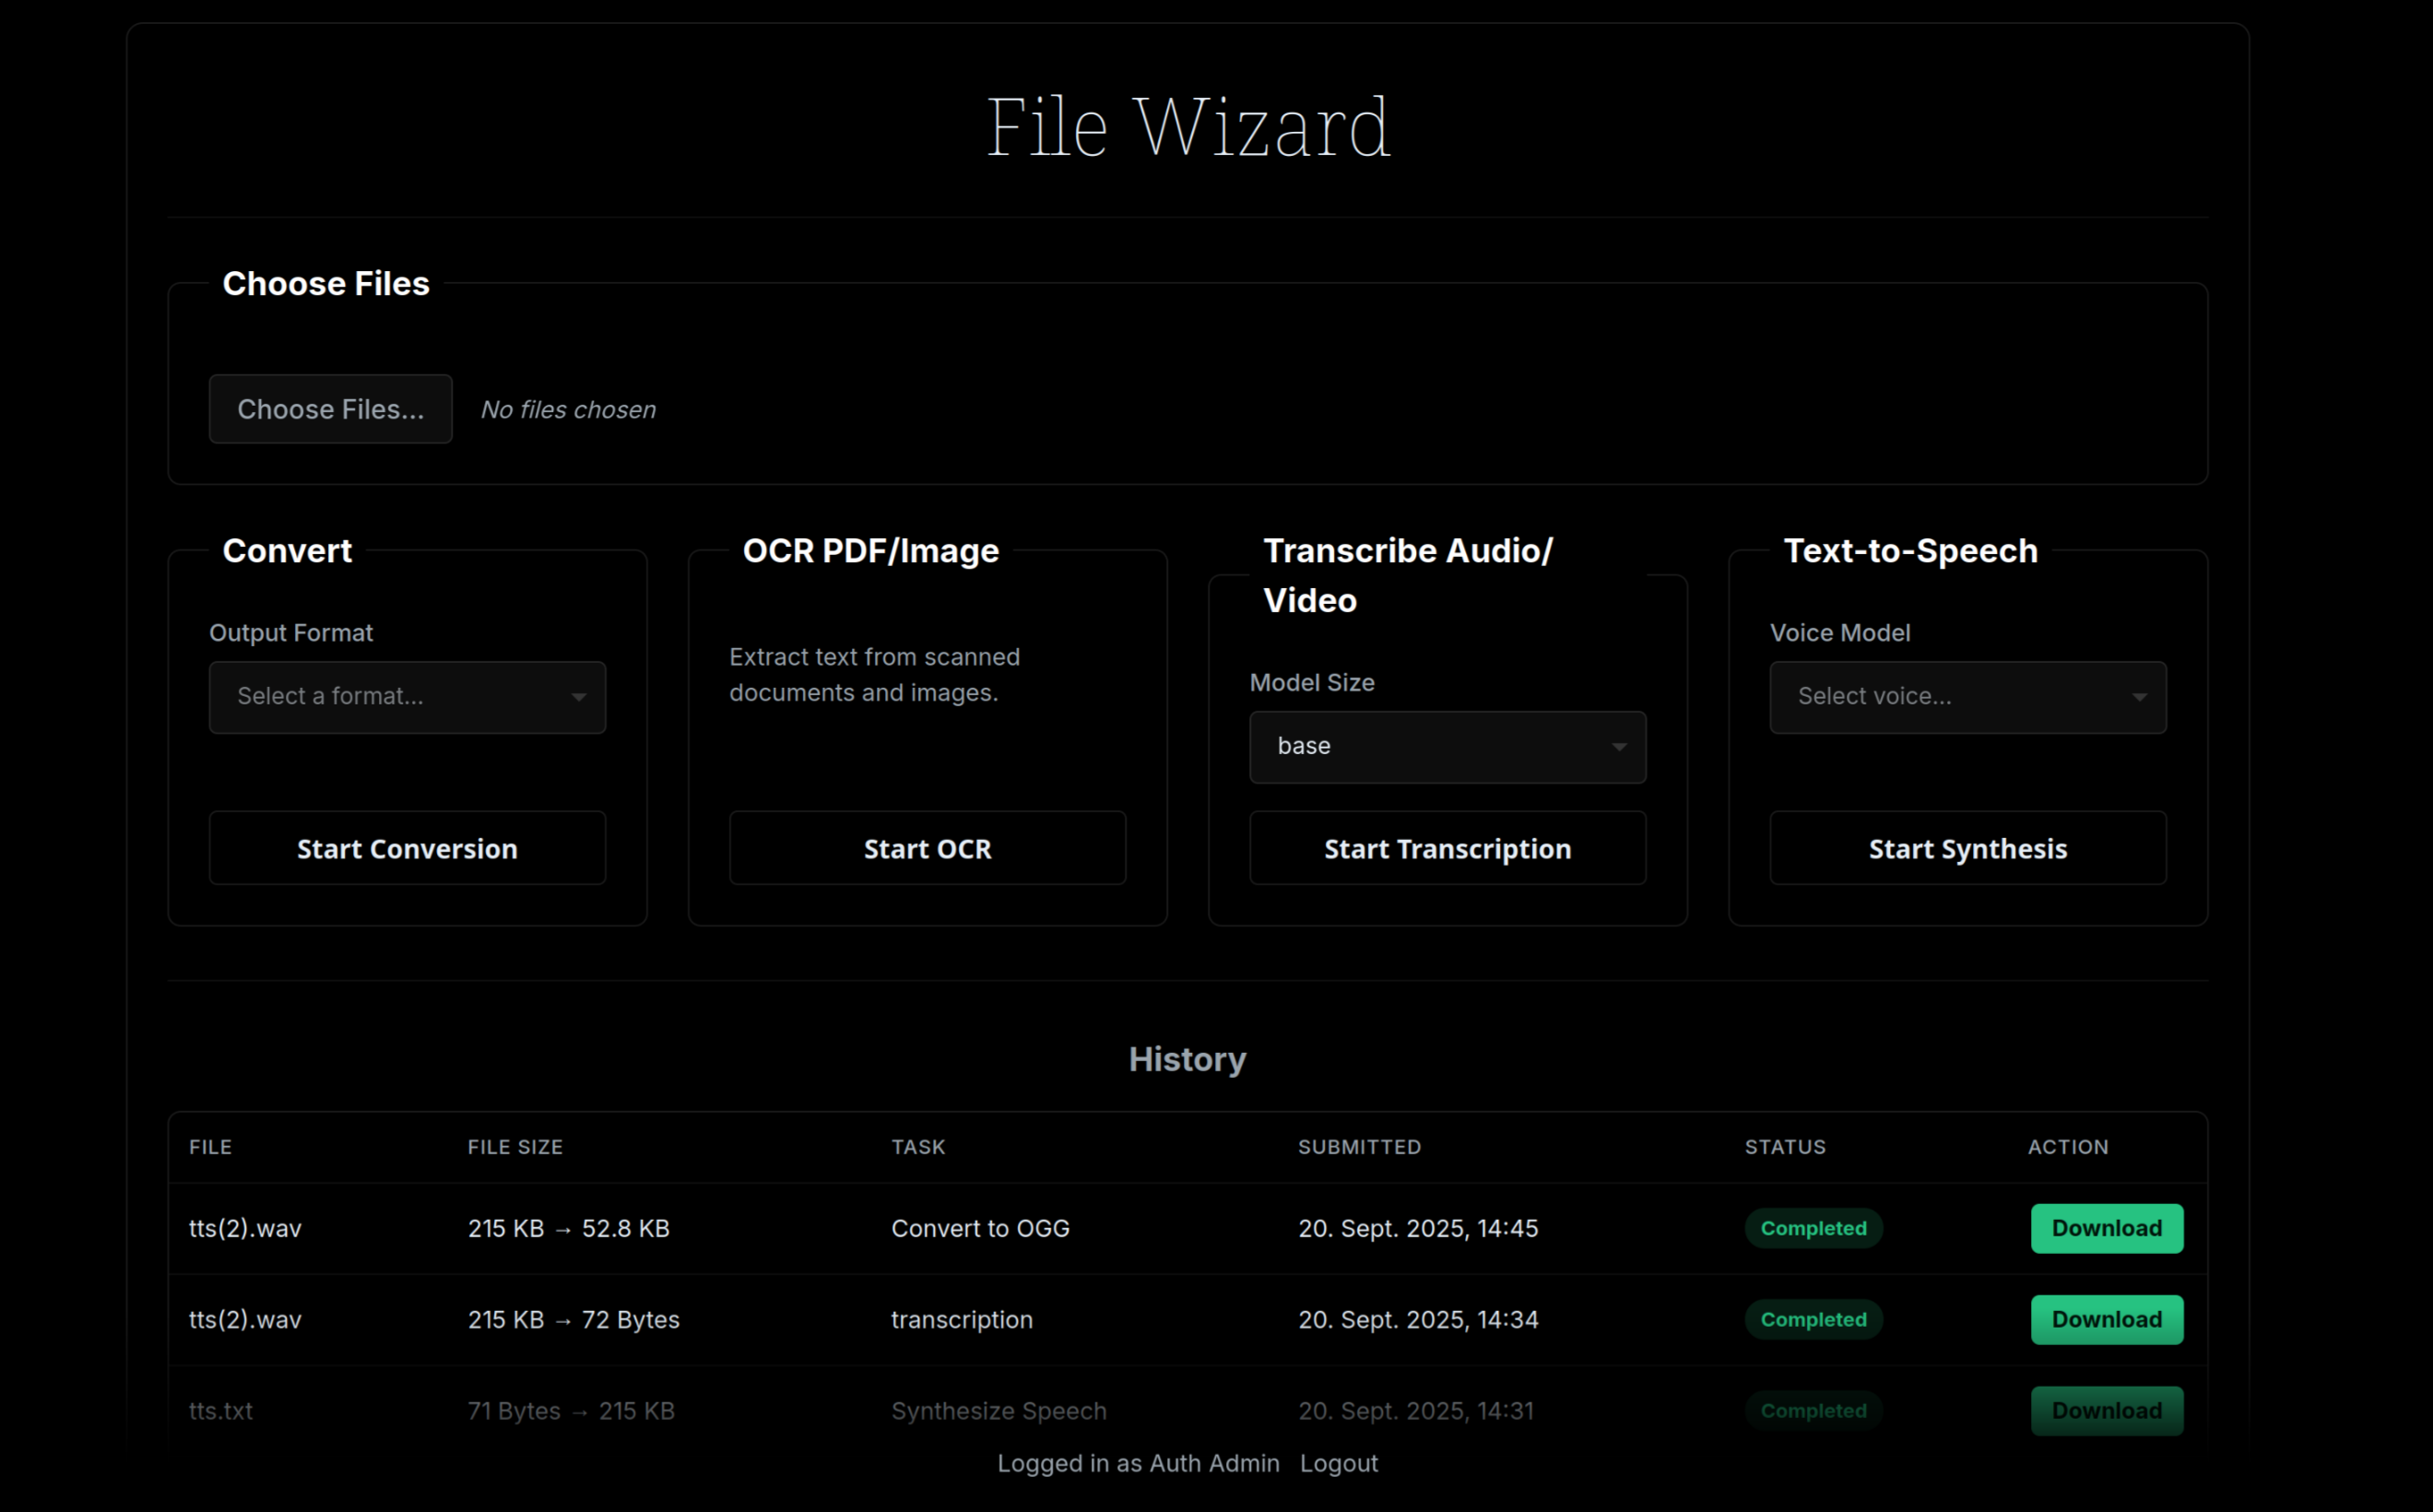Expand the Select a format combo box

coord(407,697)
